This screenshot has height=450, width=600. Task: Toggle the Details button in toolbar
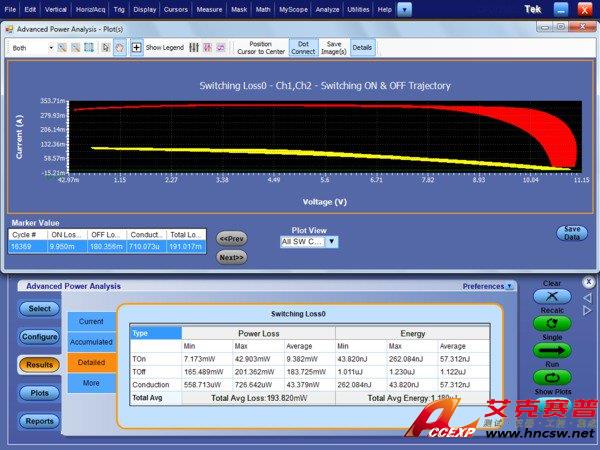pyautogui.click(x=362, y=47)
